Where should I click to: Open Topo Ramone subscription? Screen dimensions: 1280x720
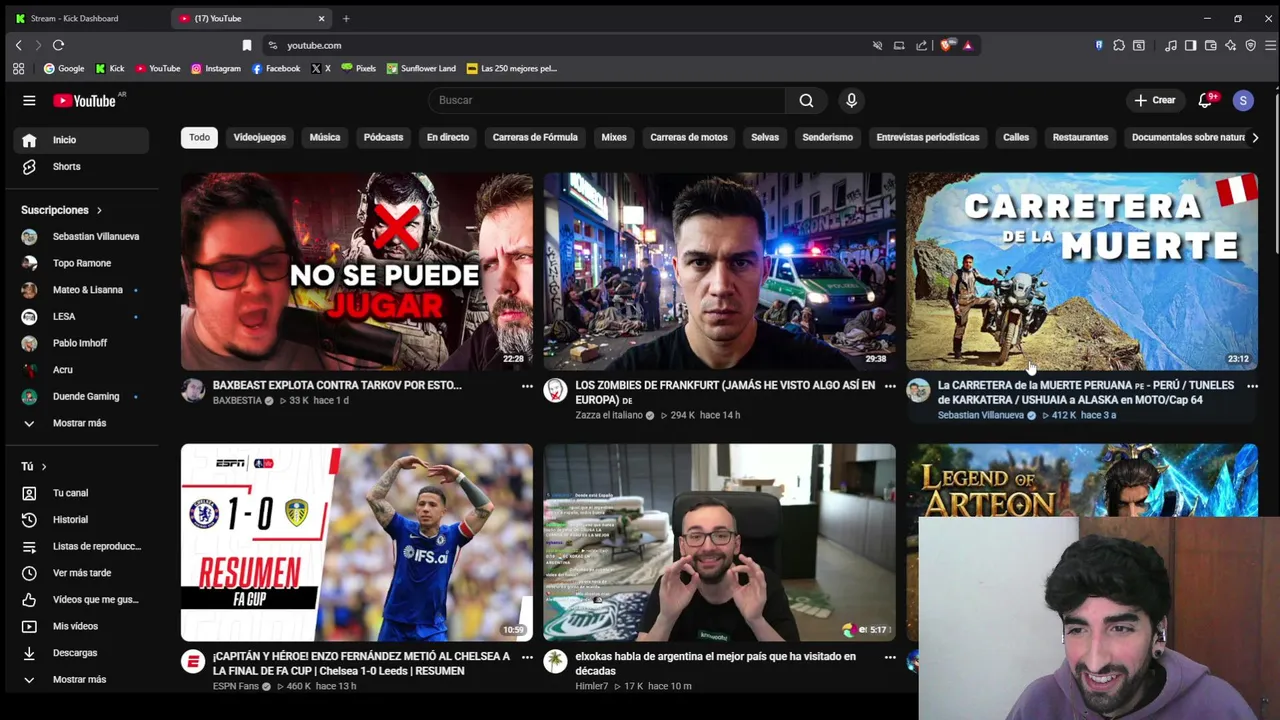(80, 263)
